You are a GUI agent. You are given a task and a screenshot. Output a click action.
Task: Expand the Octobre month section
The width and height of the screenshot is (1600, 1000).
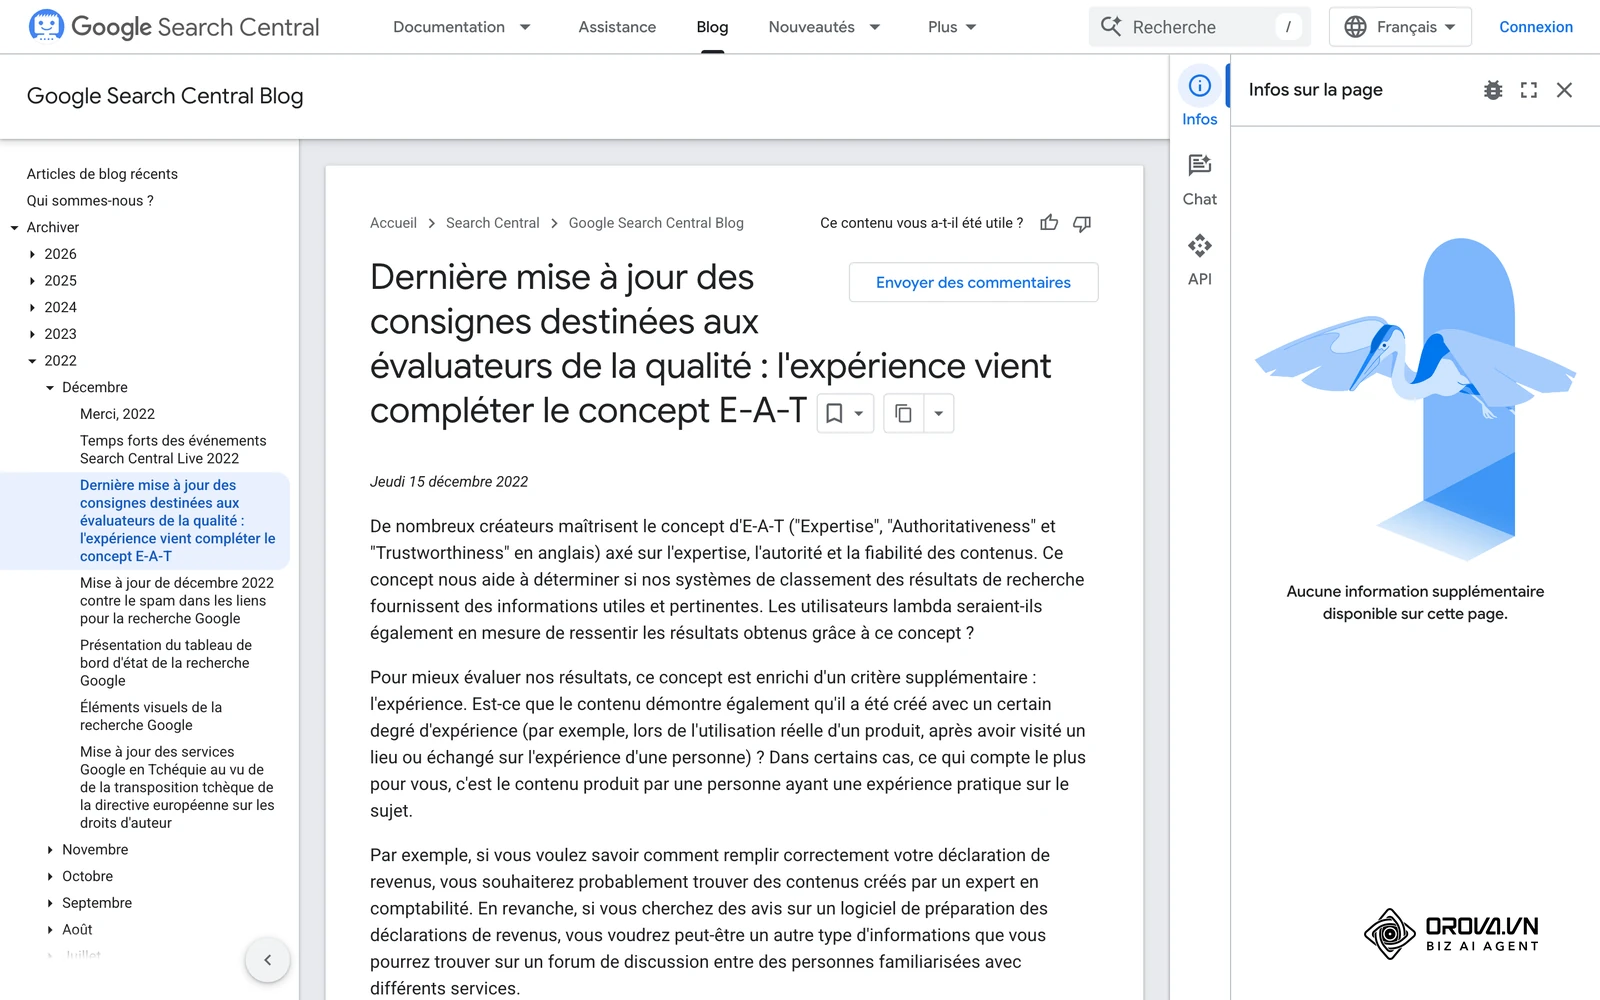point(50,877)
